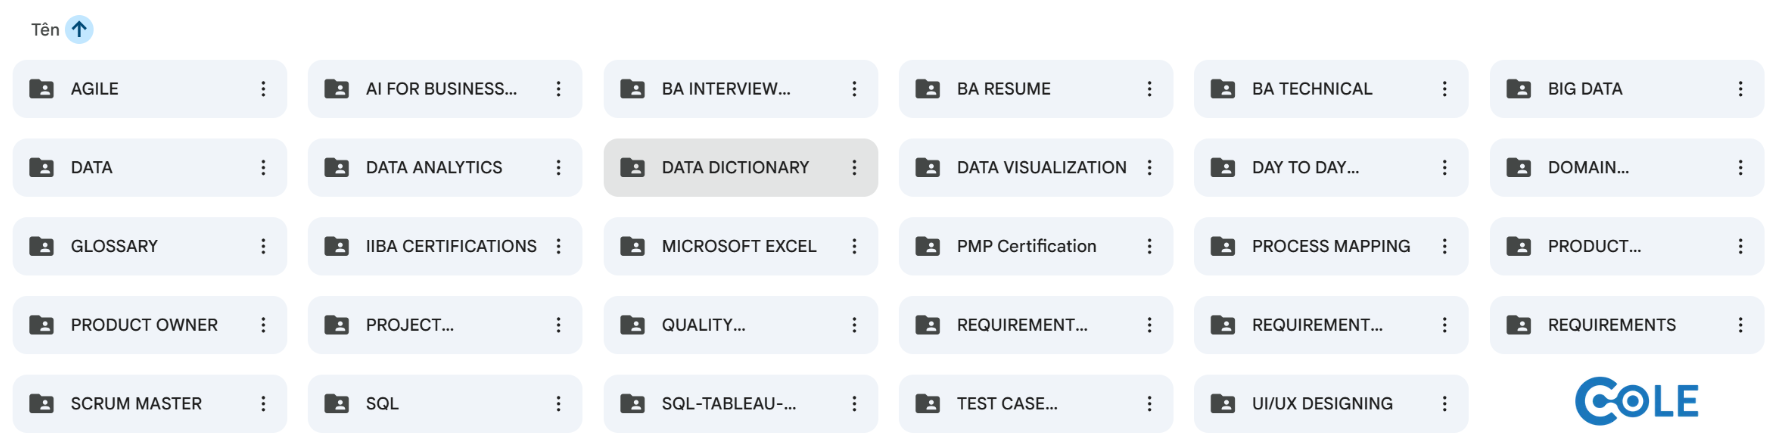Show three-dot menu for UI/UX DESIGNING folder
The image size is (1775, 443).
(1444, 404)
